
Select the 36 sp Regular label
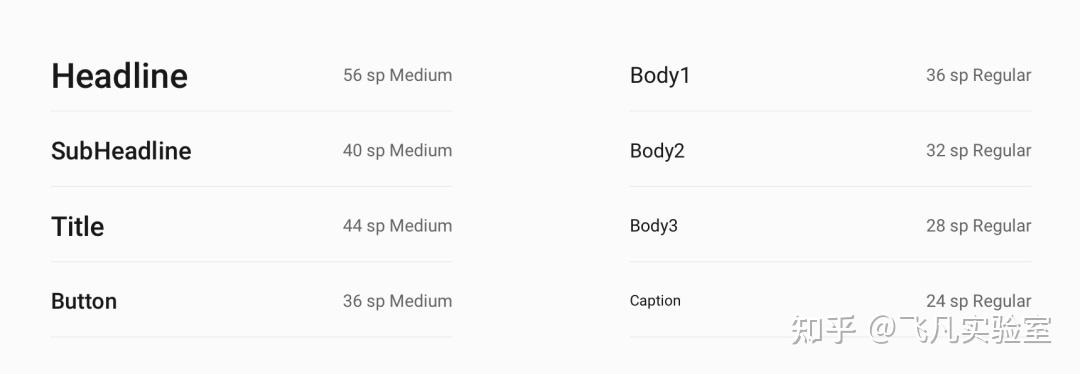click(x=979, y=75)
